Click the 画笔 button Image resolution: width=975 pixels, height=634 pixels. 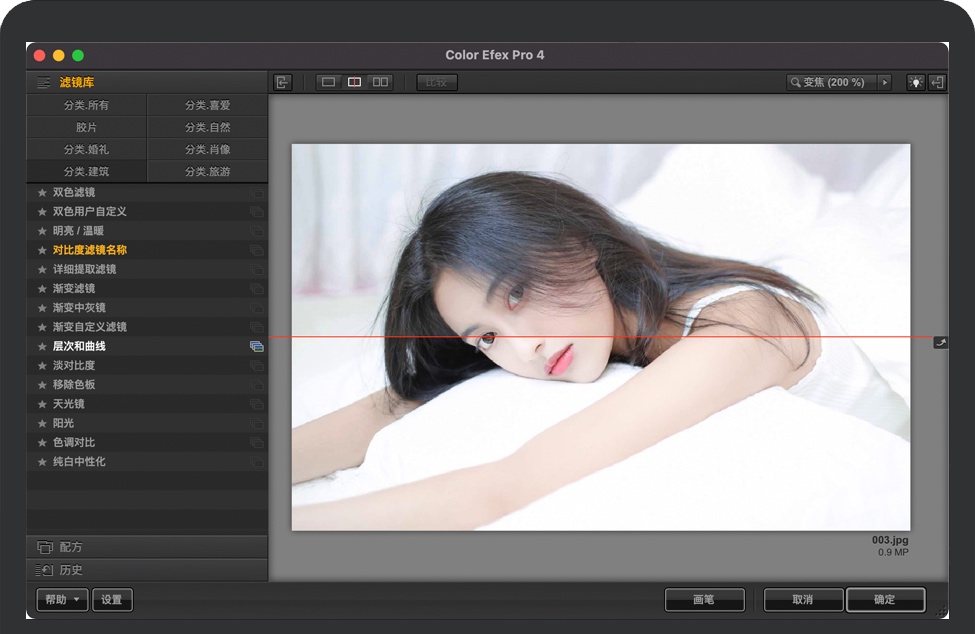pos(704,600)
